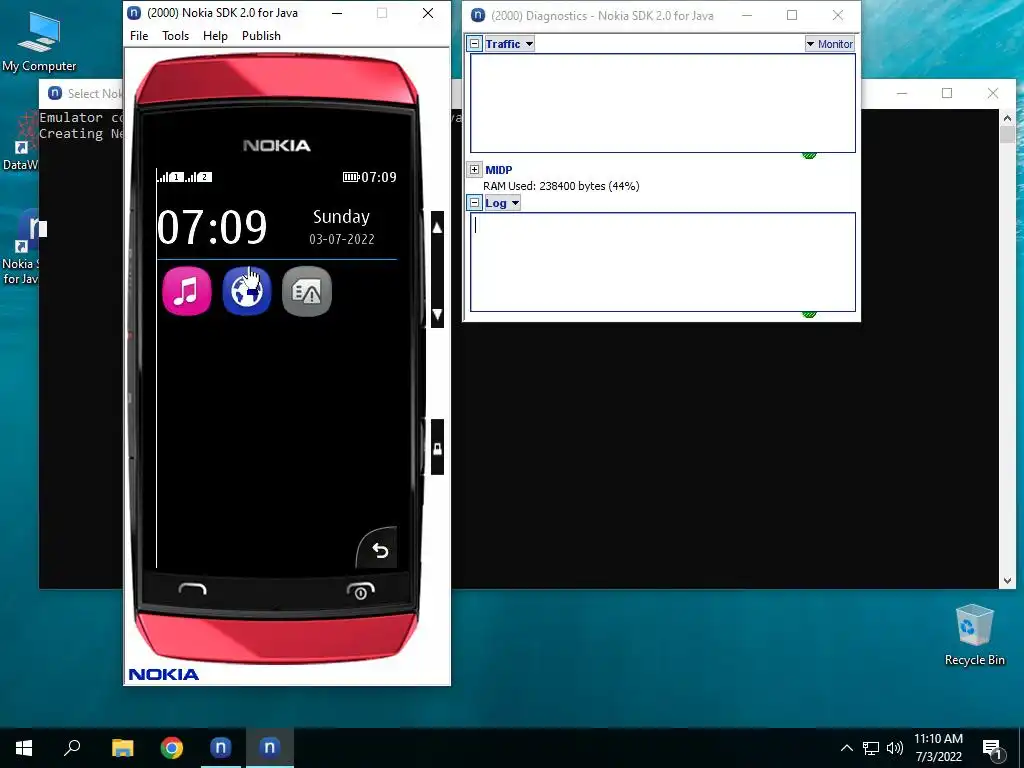This screenshot has width=1024, height=768.
Task: Open the network tray icon
Action: coord(871,748)
